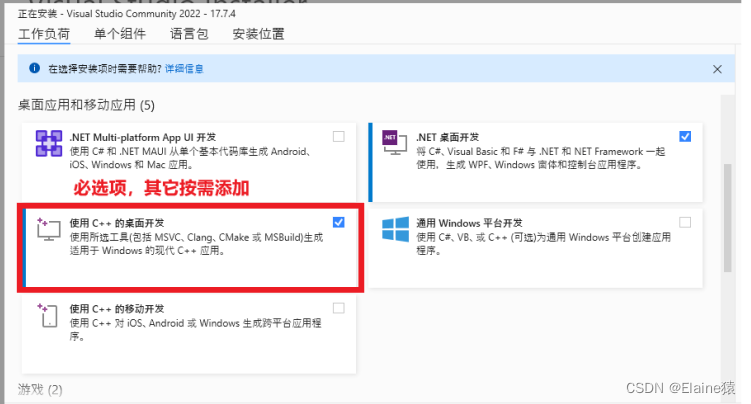Click the .NET 桌面开发 workload icon
751x404 pixels.
point(394,143)
